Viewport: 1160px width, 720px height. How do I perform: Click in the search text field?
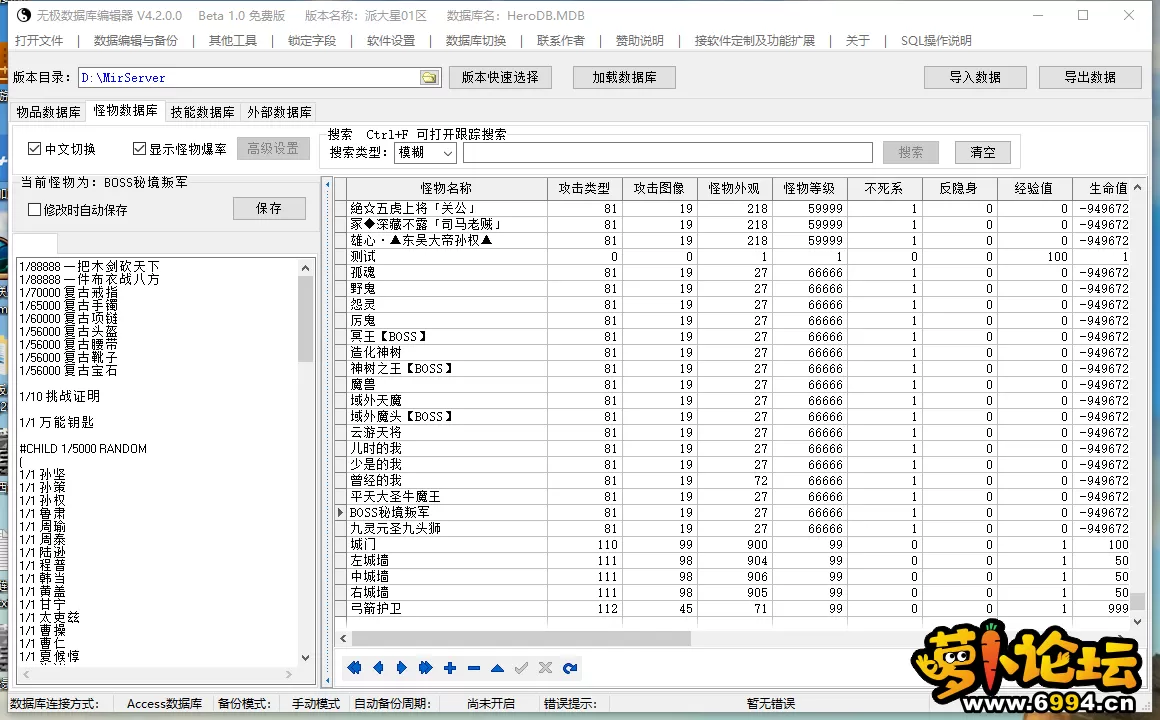pyautogui.click(x=667, y=152)
